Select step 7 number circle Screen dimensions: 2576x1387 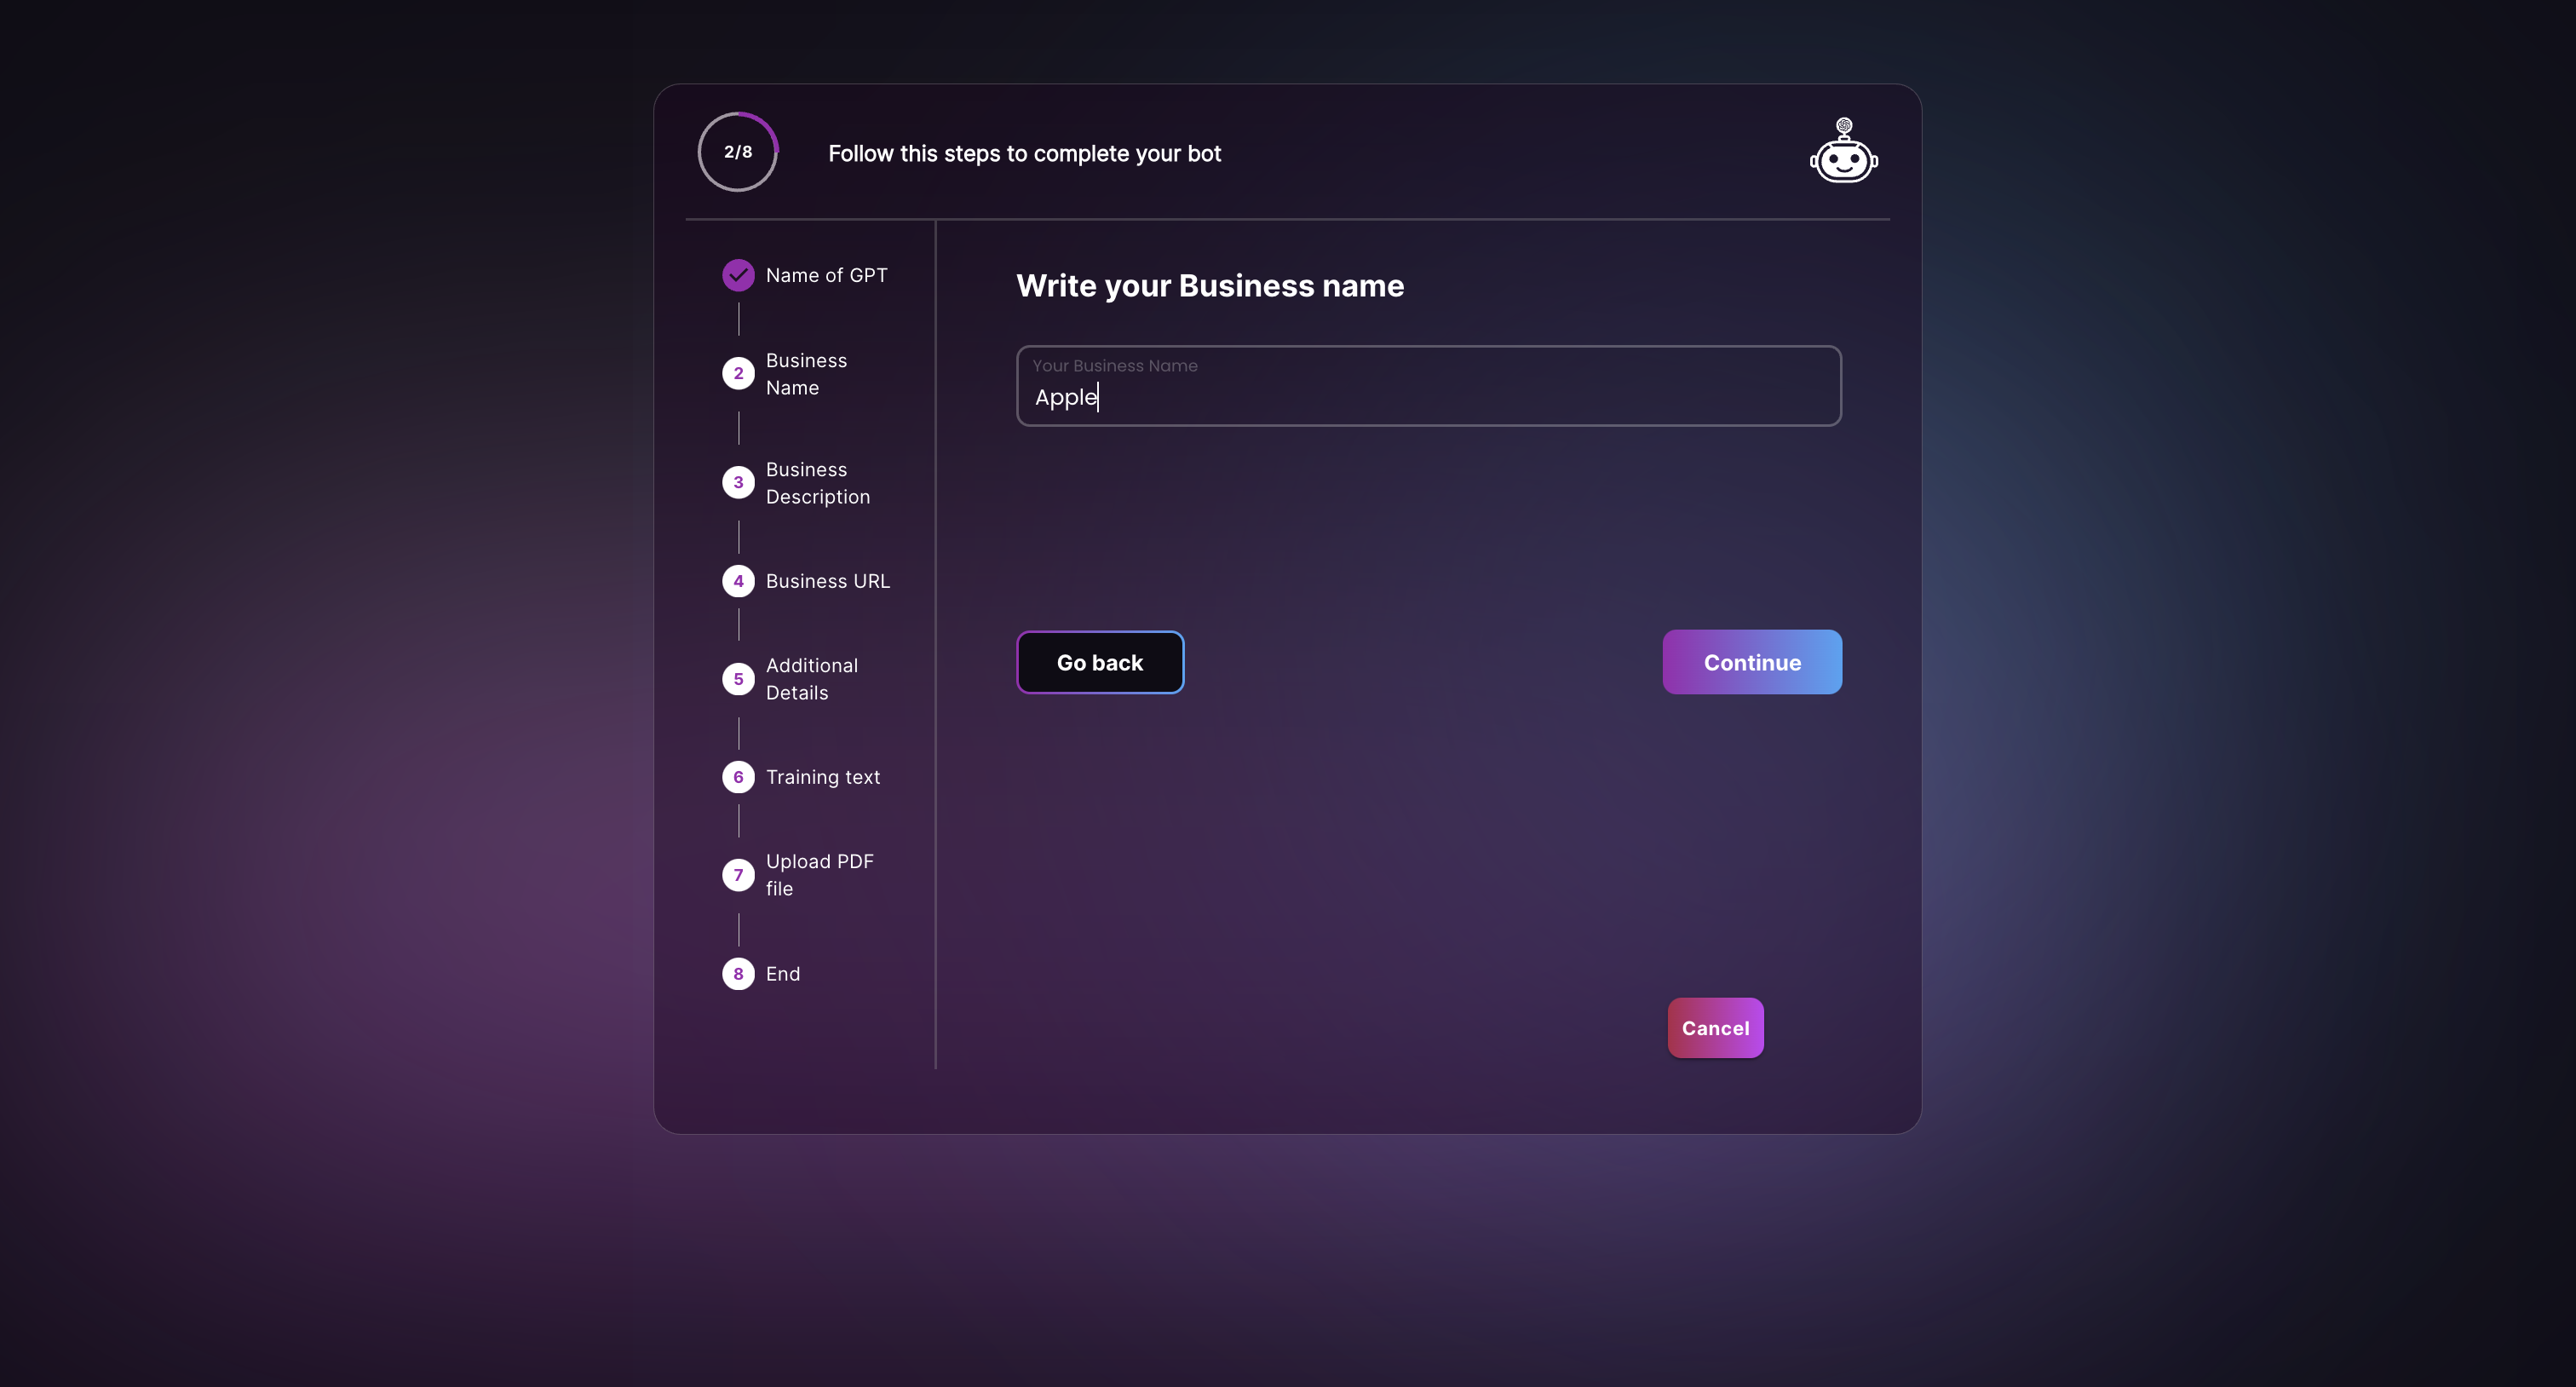point(738,875)
